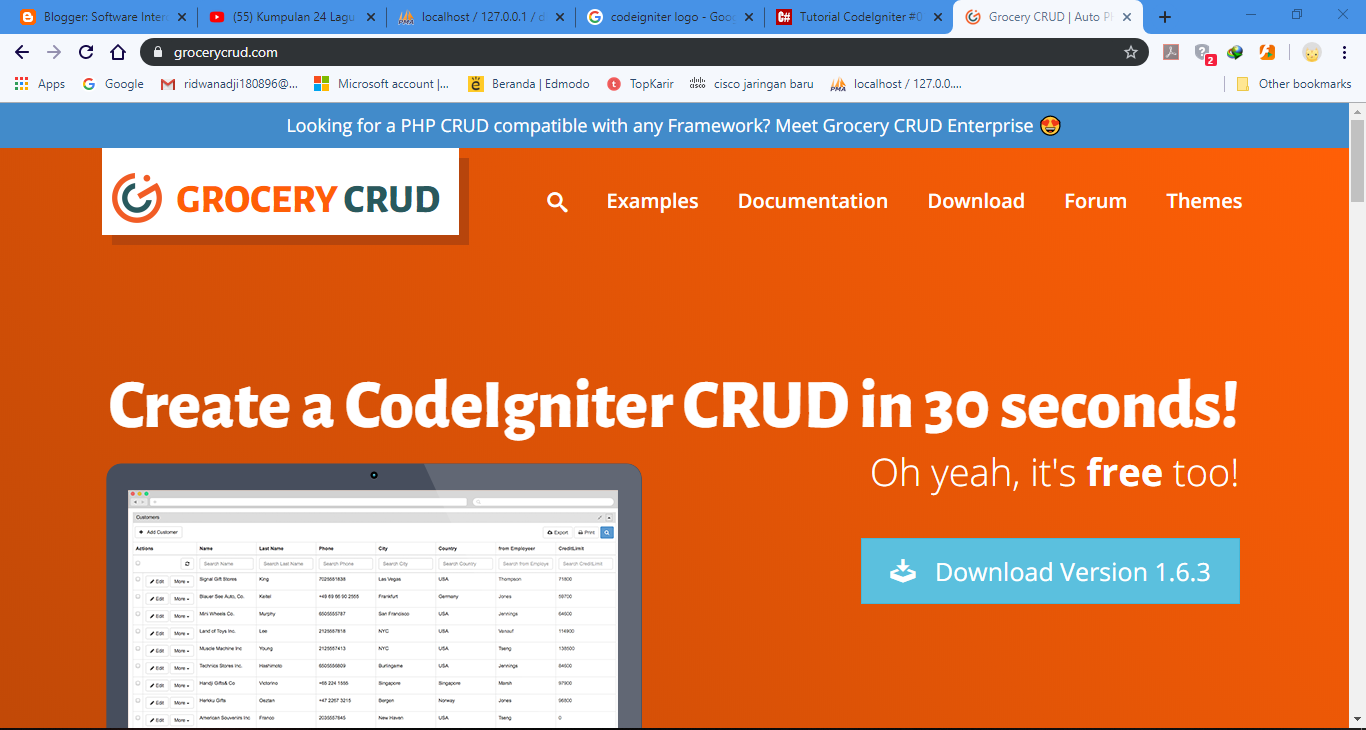Click the Download Version 1.6.3 button

[1050, 571]
